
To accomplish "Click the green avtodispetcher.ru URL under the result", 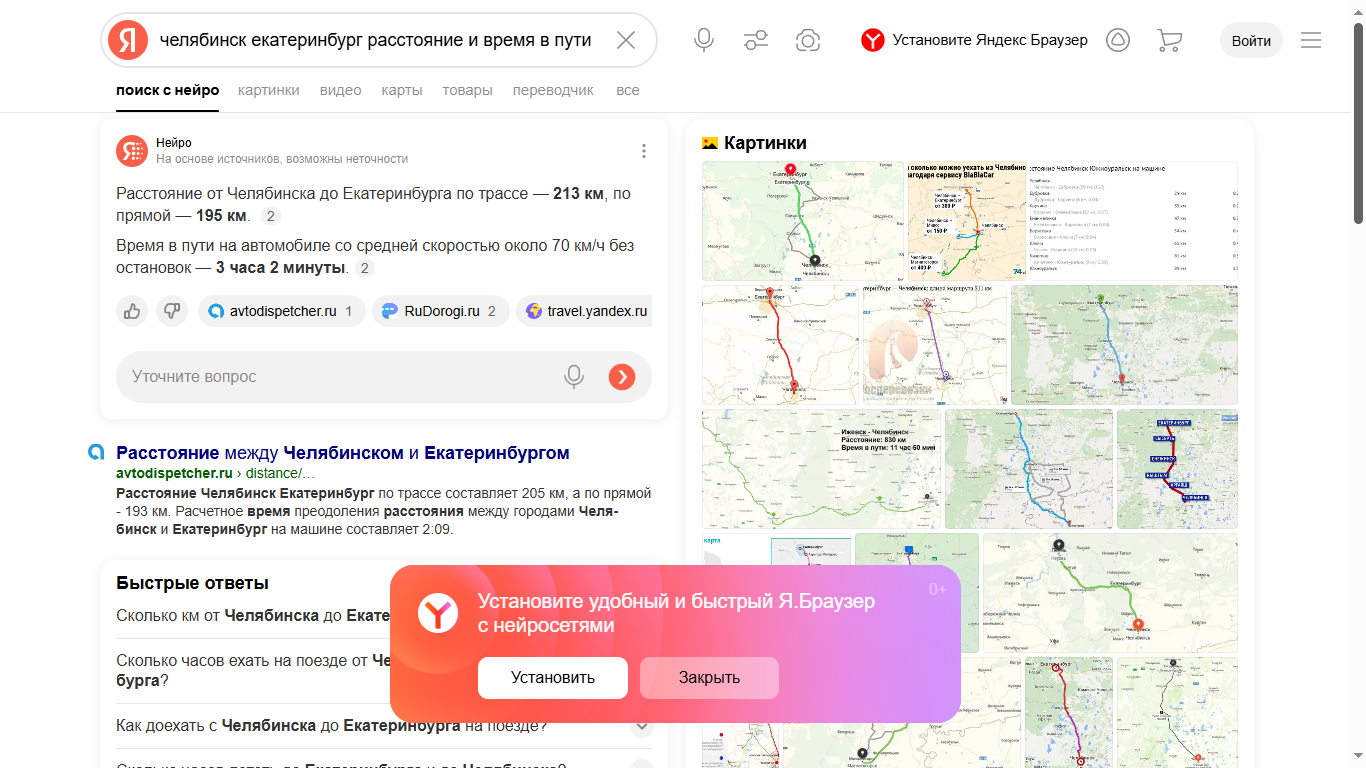I will pos(174,473).
